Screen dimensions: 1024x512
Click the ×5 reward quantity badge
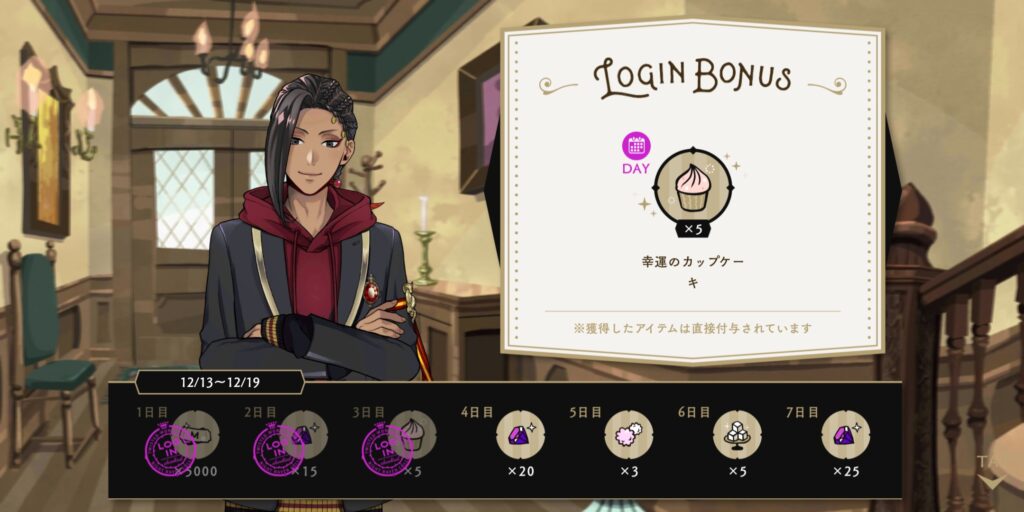pos(693,229)
